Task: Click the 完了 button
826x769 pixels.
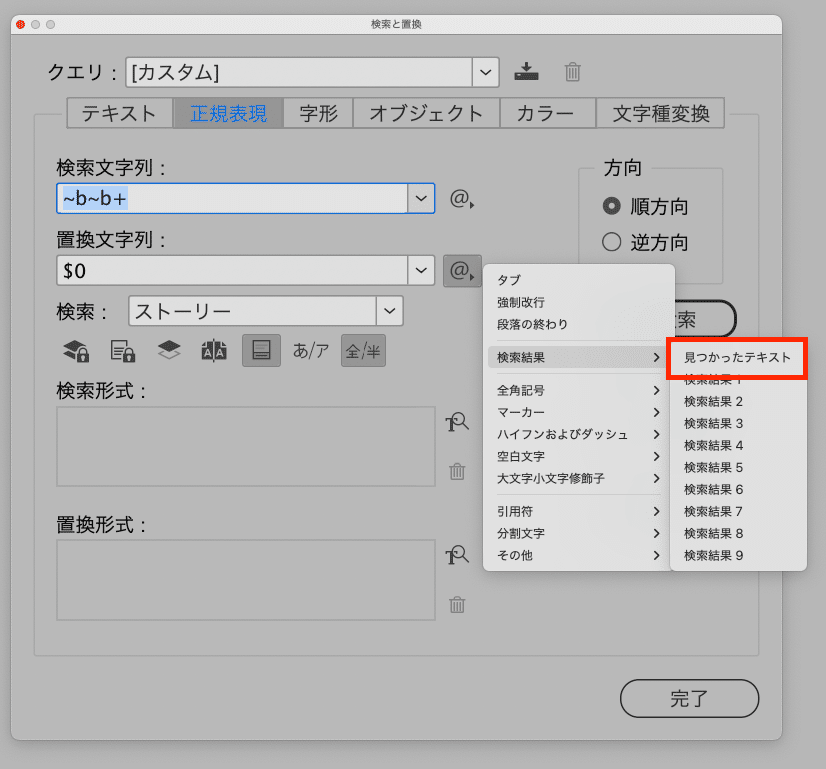Action: click(689, 698)
